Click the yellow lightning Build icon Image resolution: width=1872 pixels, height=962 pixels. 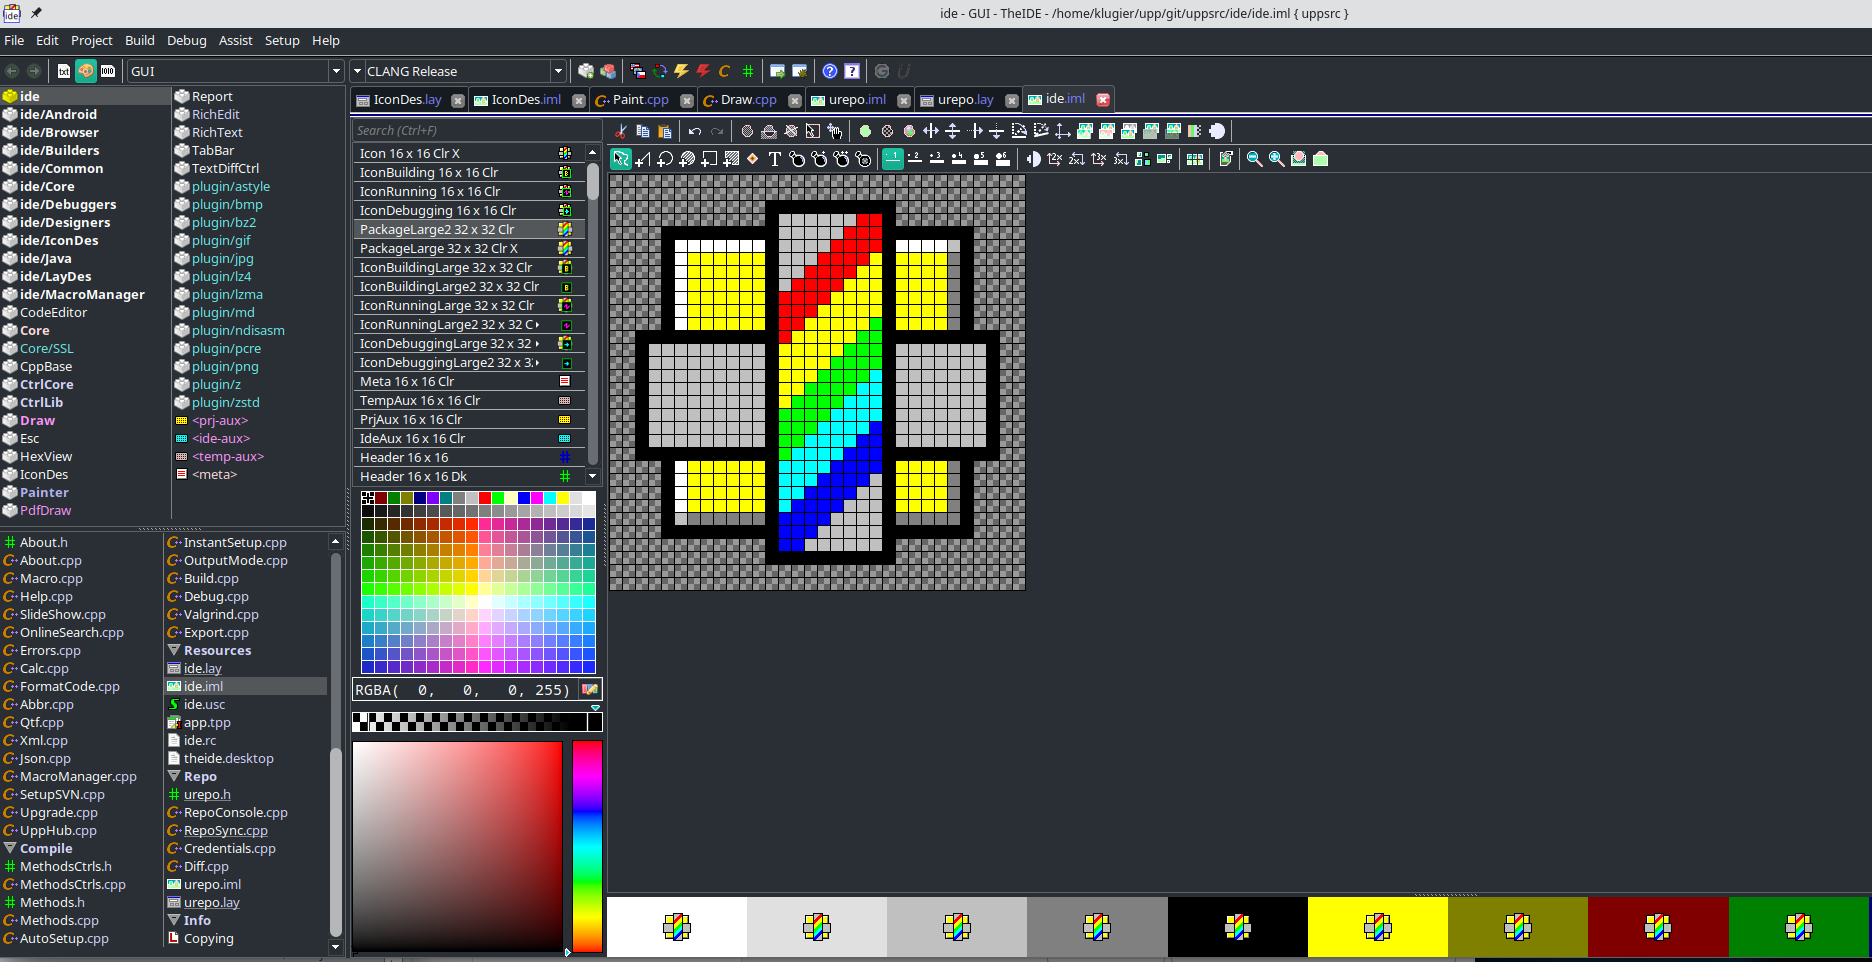(681, 71)
